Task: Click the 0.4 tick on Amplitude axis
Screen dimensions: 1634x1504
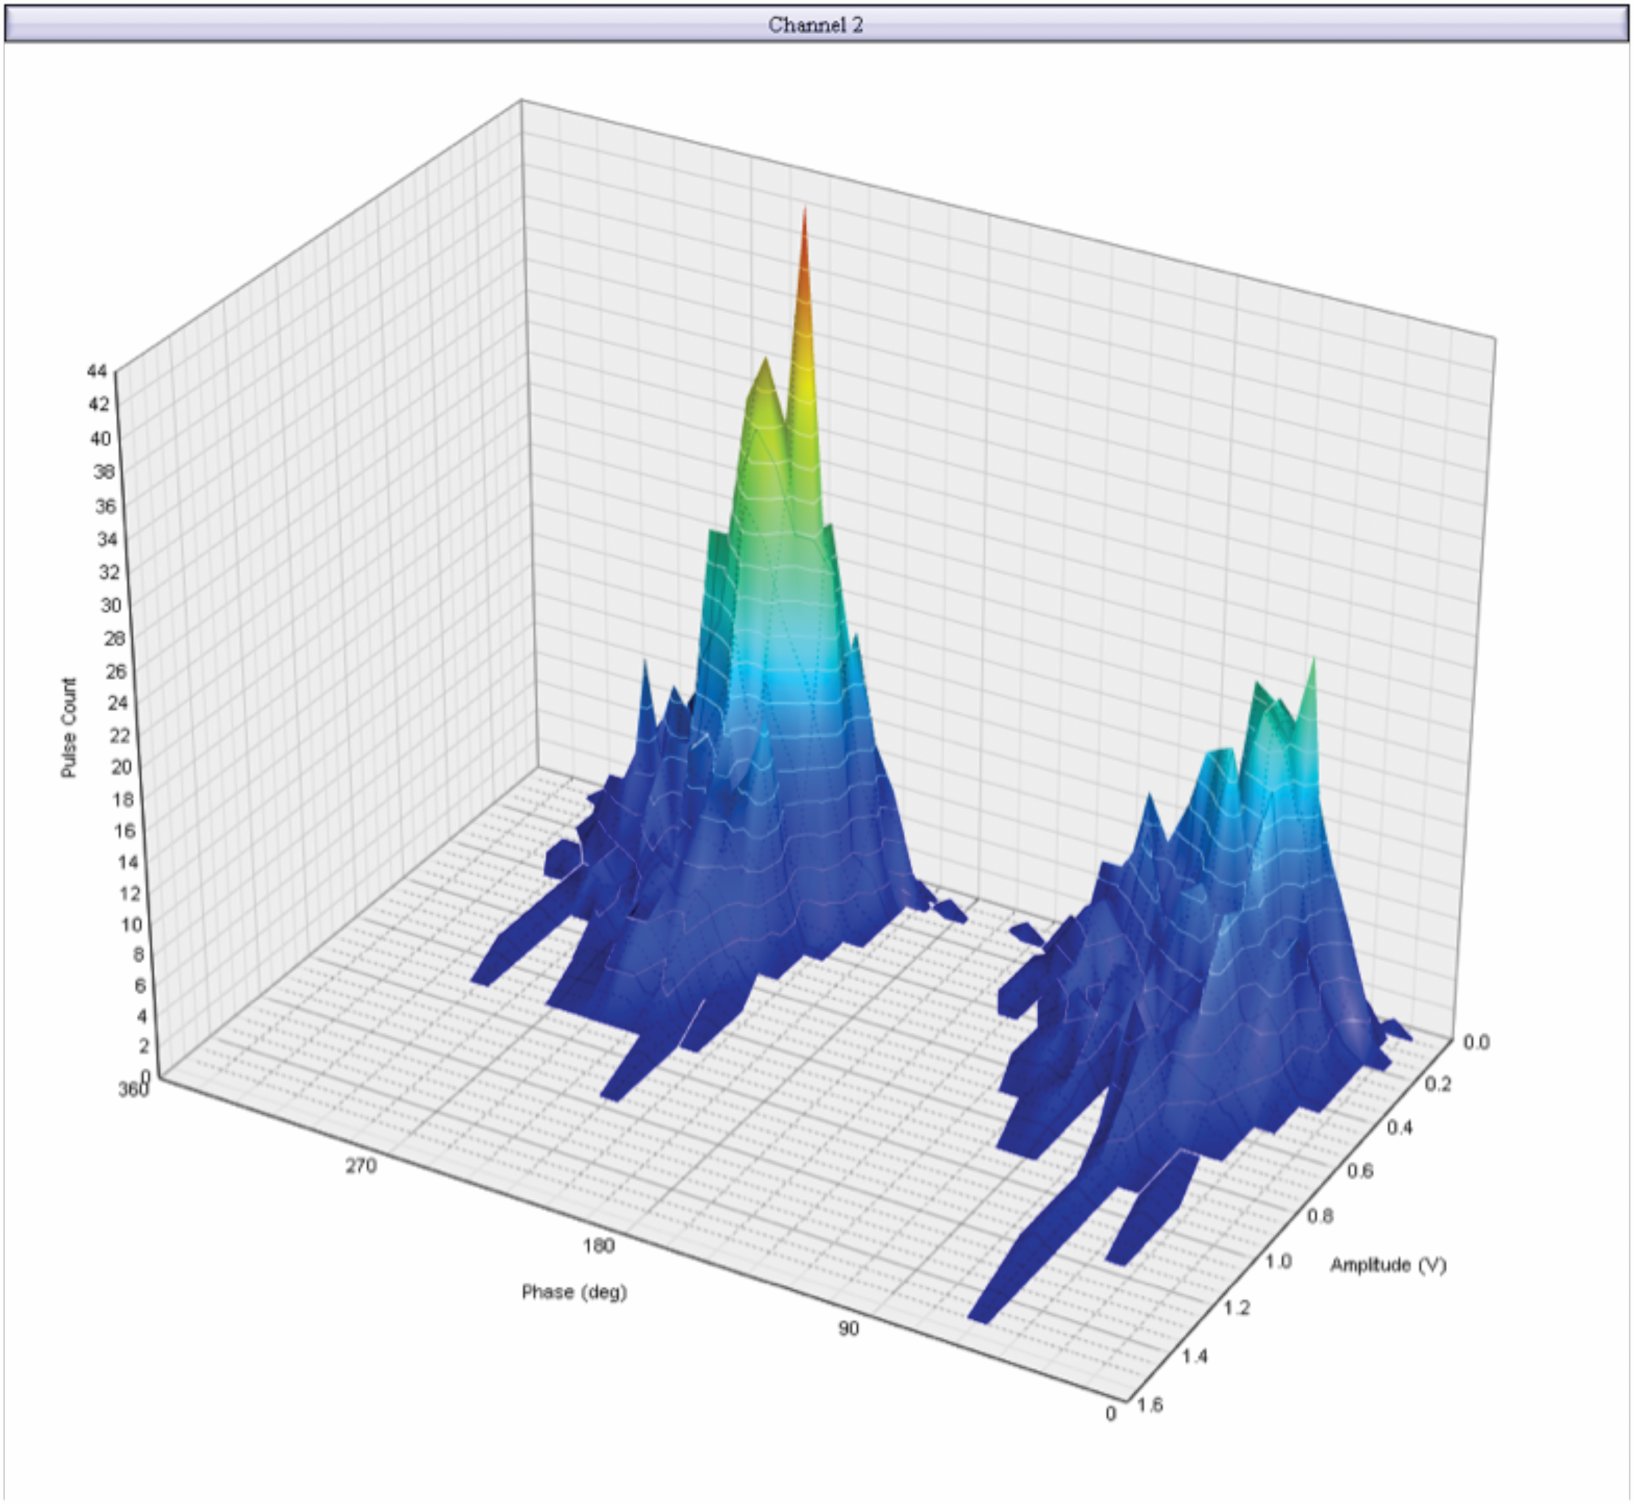Action: point(1400,1127)
